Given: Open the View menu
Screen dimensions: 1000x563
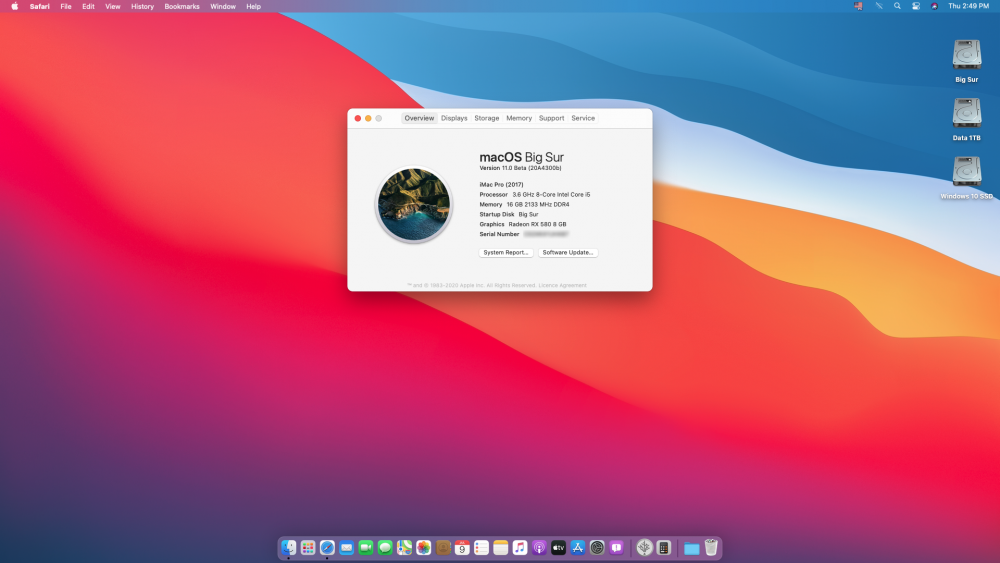Looking at the screenshot, I should tap(112, 6).
